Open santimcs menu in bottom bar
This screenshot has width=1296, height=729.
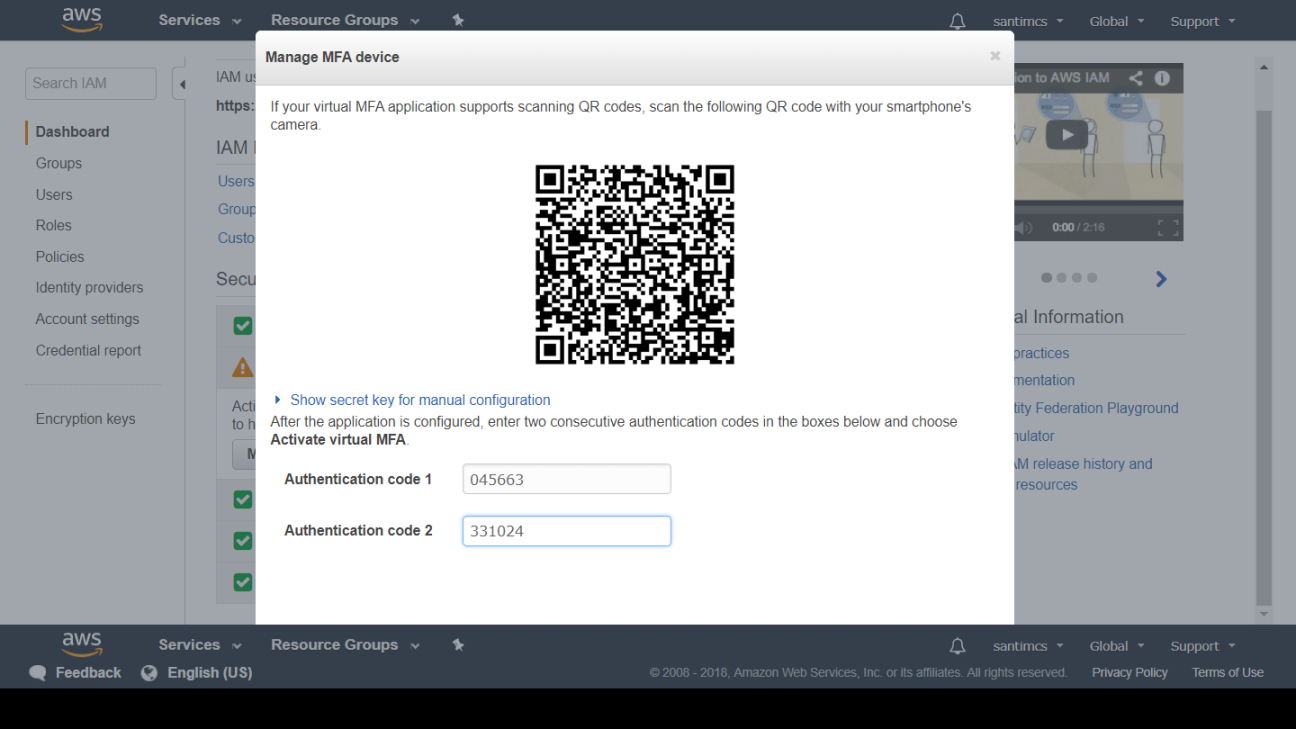1028,646
